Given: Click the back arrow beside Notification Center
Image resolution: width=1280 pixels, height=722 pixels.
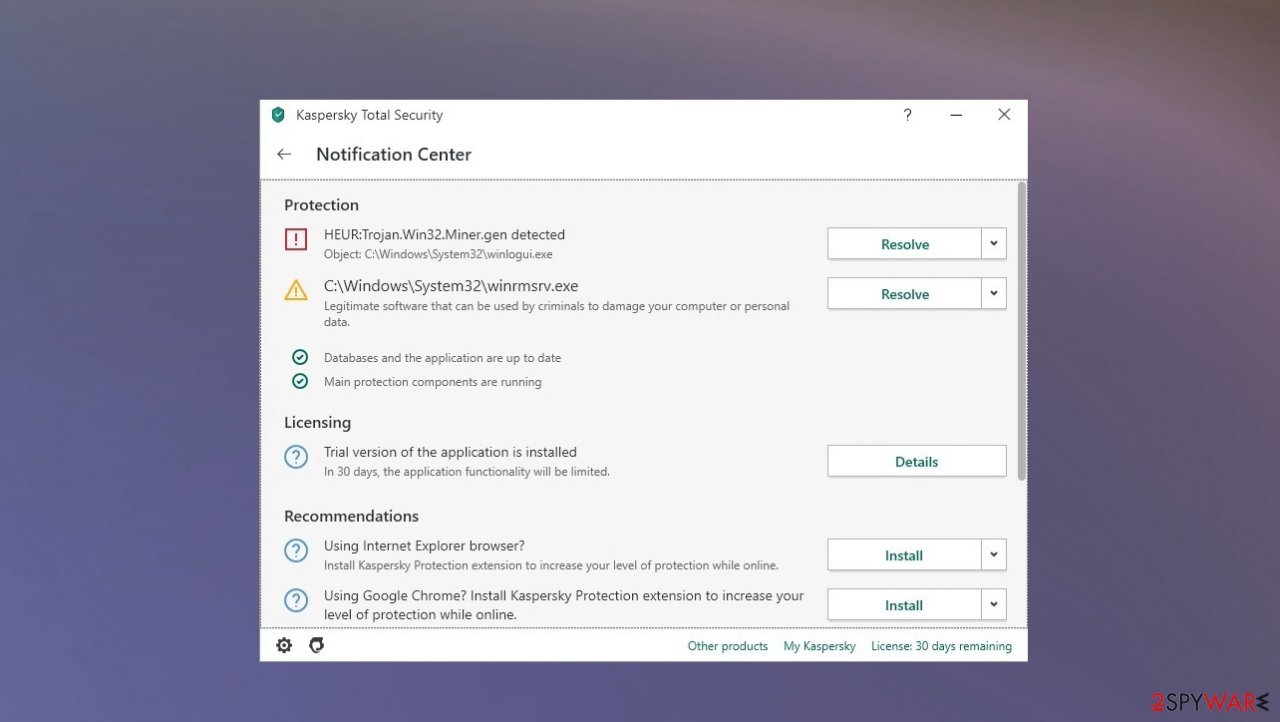Looking at the screenshot, I should (x=284, y=154).
